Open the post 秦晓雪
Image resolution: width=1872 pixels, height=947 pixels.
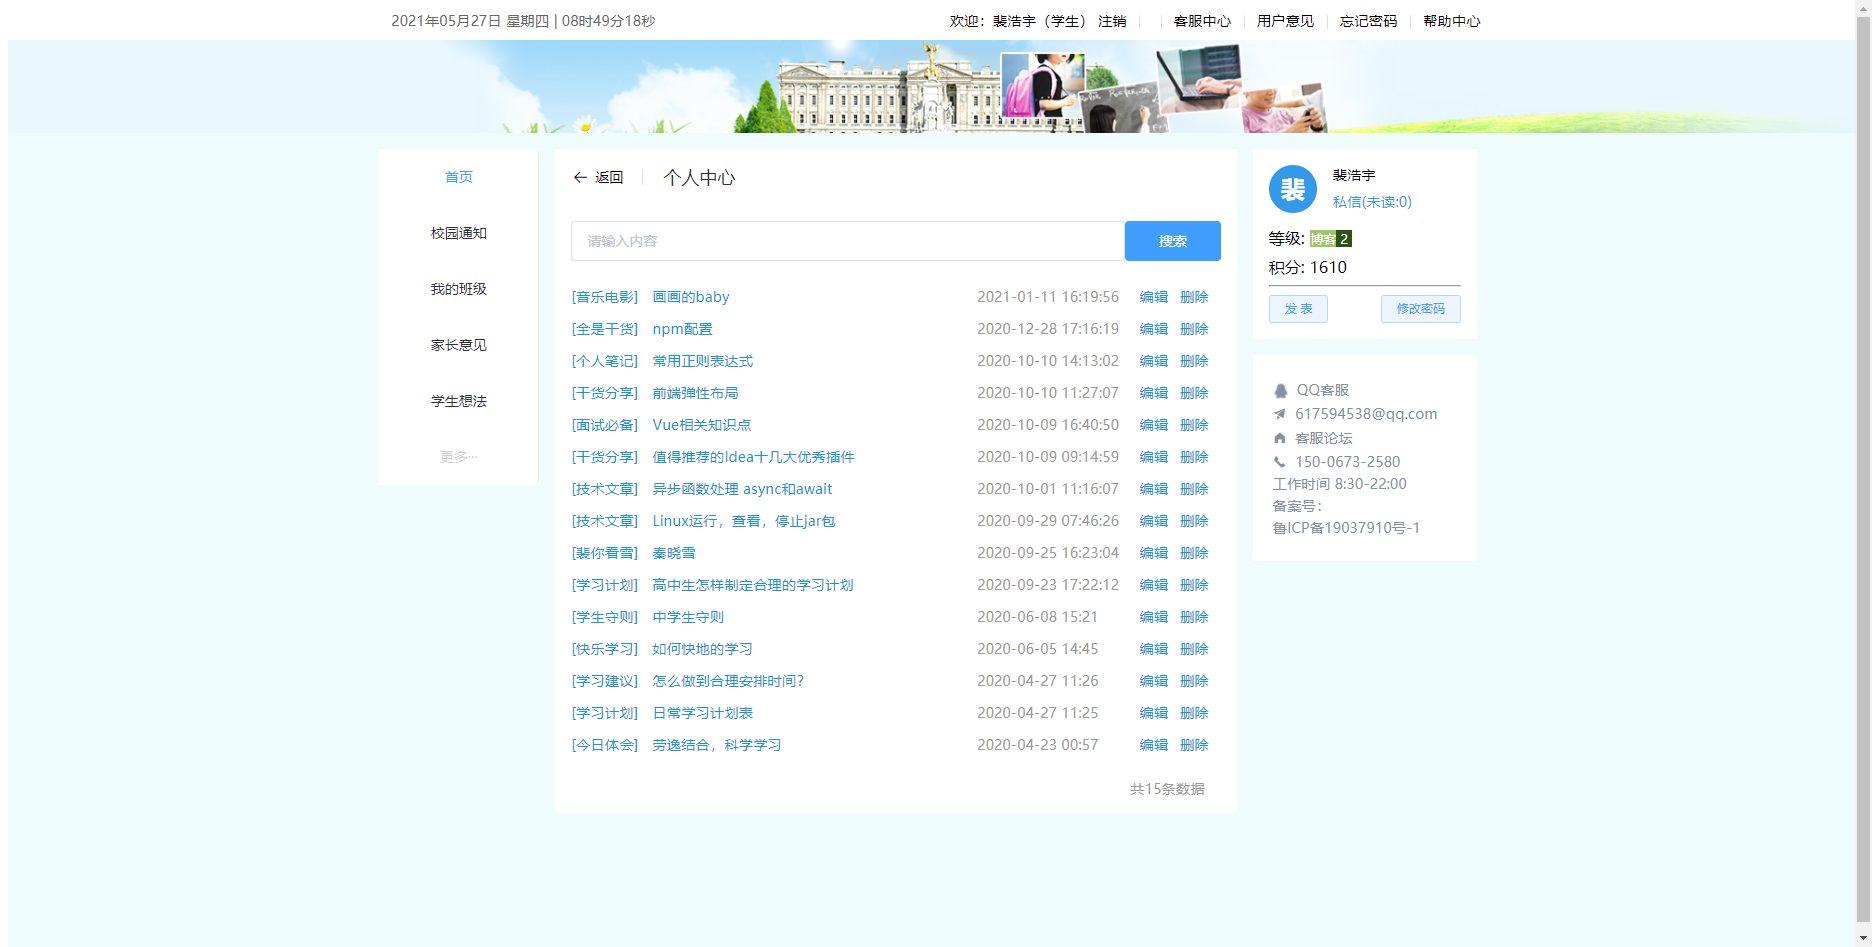674,553
